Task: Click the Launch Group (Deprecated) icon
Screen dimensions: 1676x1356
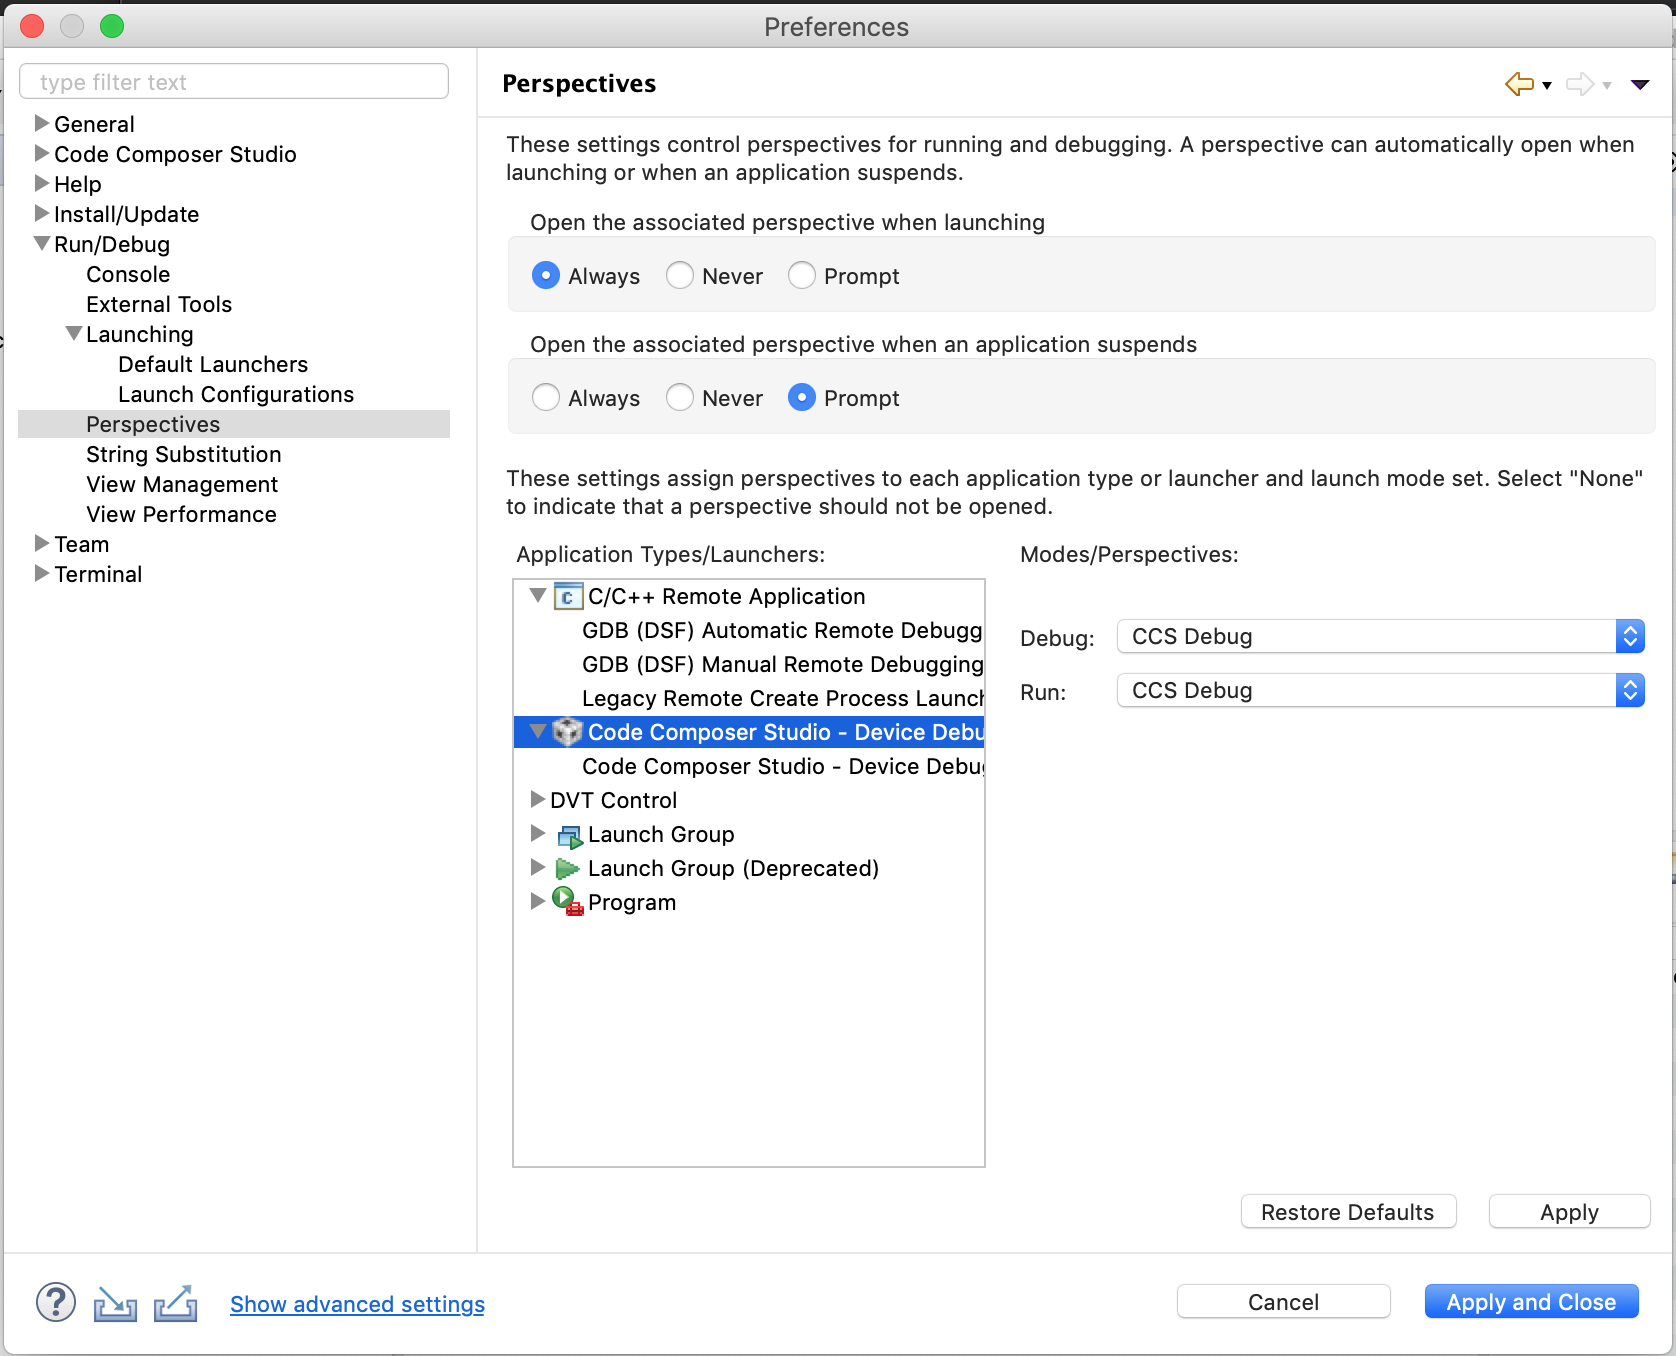Action: pos(568,869)
